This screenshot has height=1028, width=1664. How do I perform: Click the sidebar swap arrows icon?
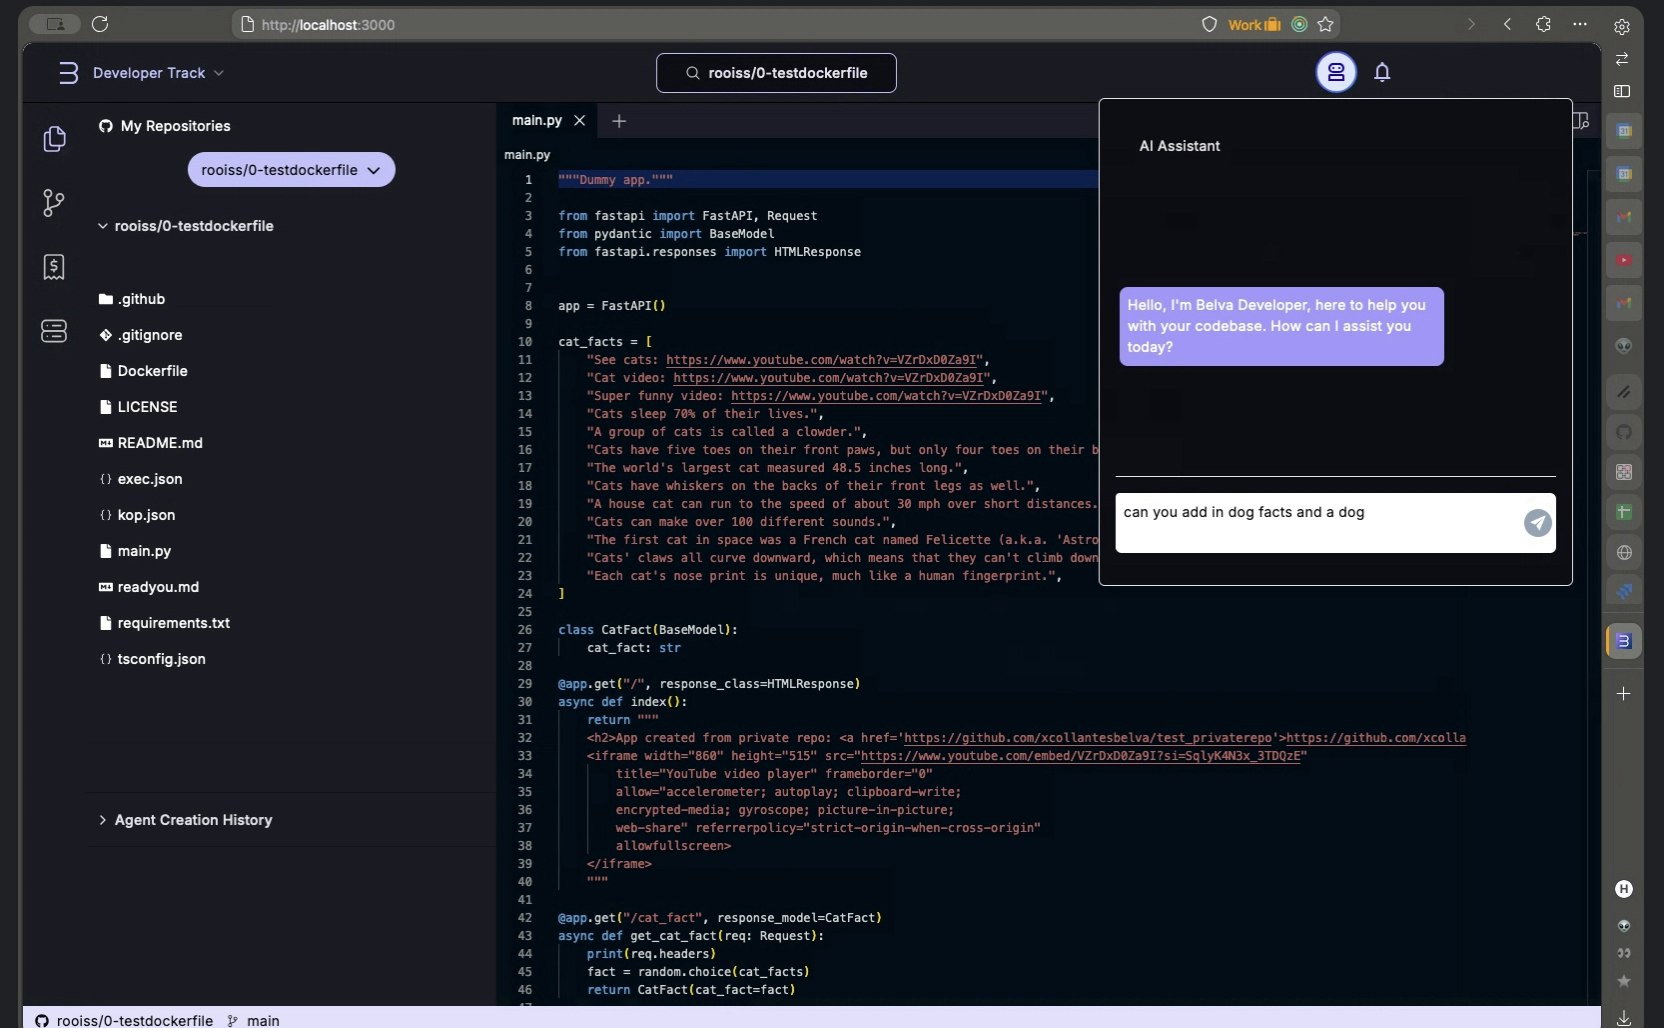click(1622, 59)
